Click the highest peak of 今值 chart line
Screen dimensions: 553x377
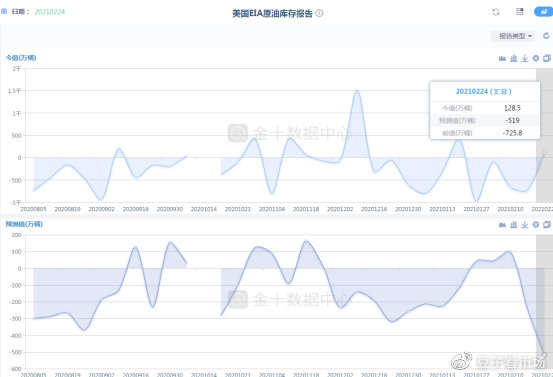pyautogui.click(x=357, y=91)
